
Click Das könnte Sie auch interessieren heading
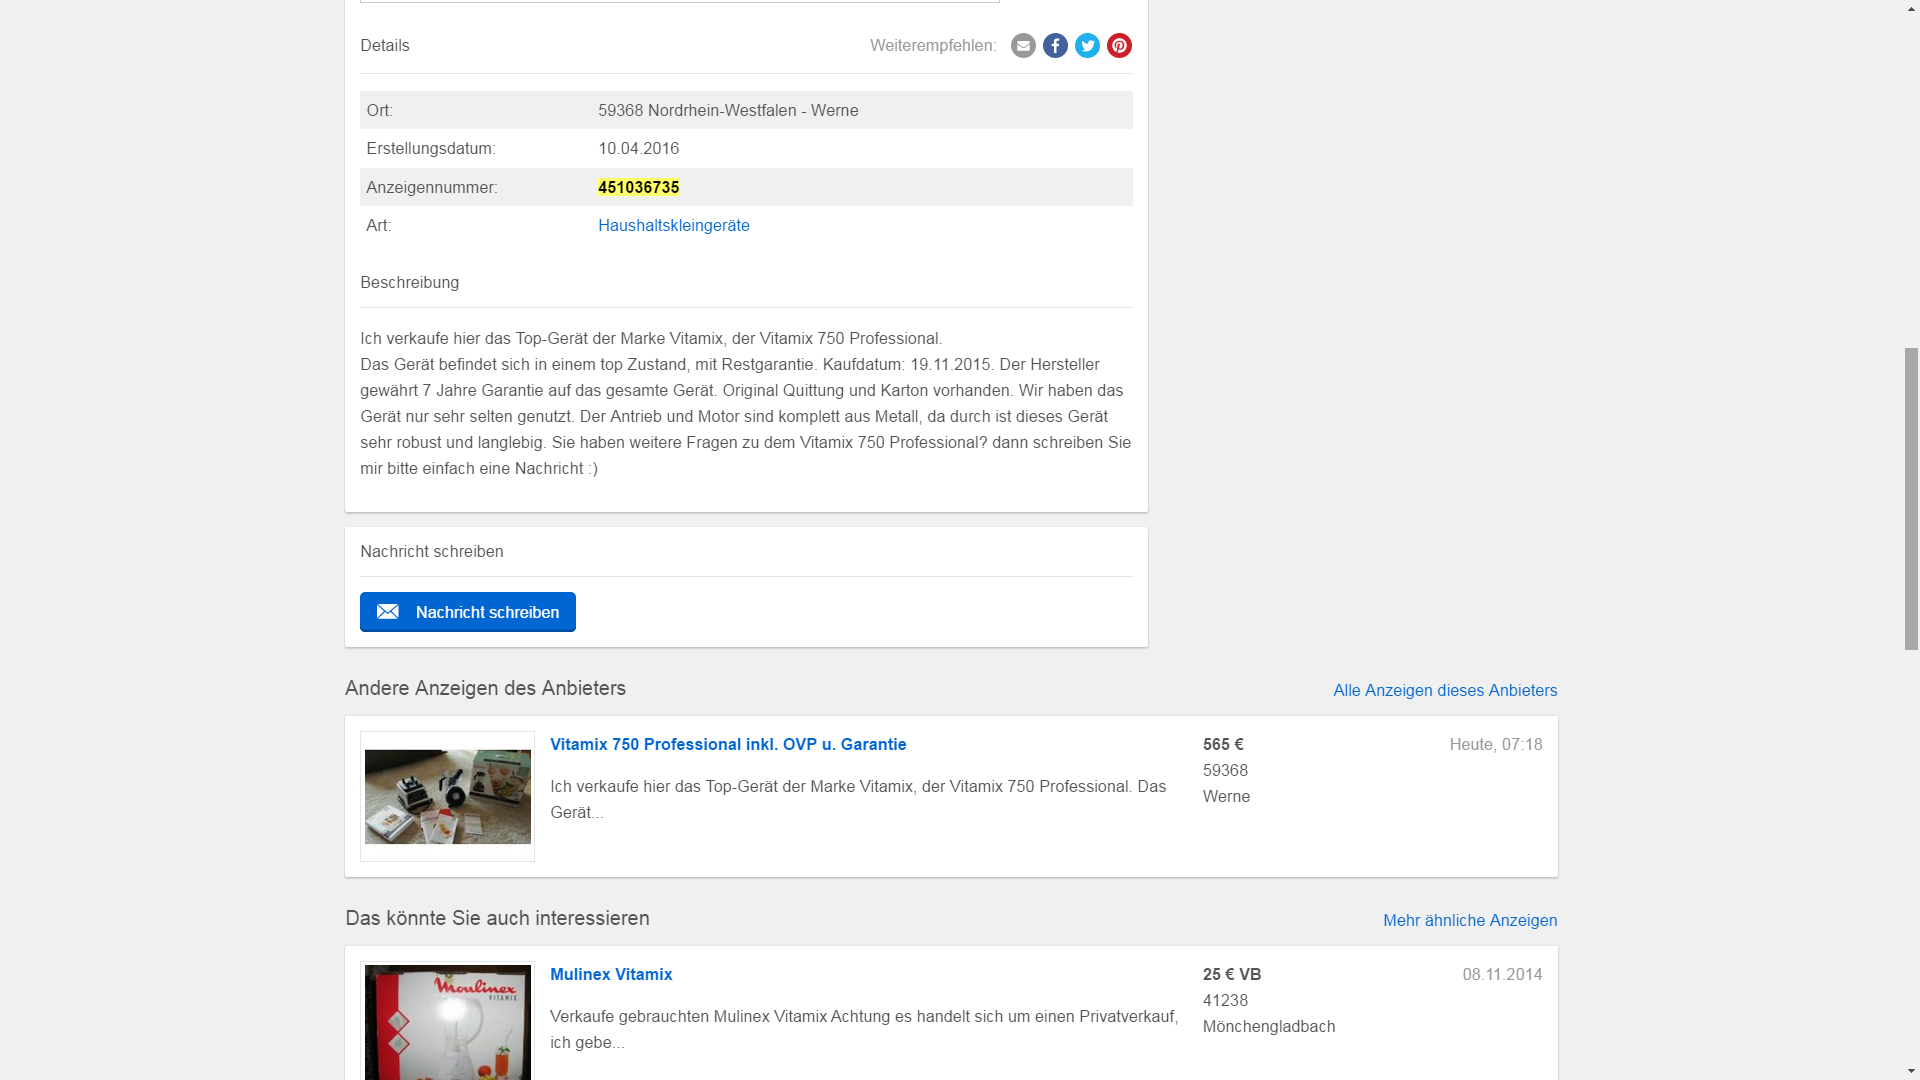point(497,919)
